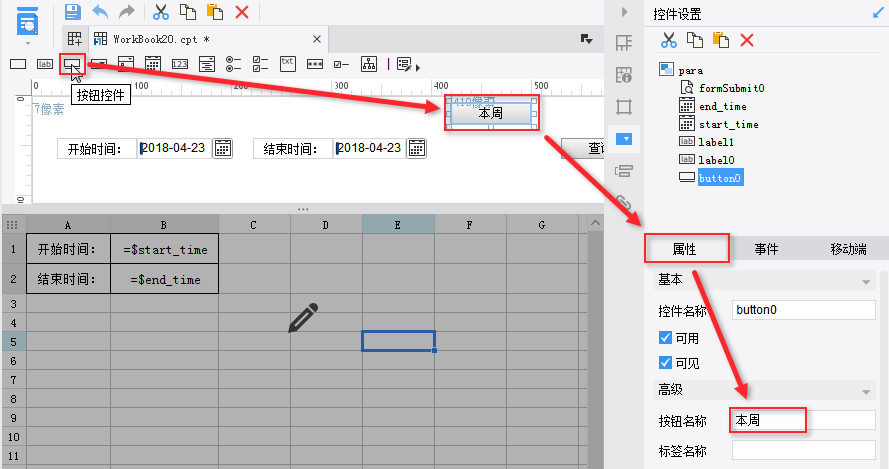
Task: Click the blue arrow beside 控件设置 title
Action: click(x=878, y=13)
